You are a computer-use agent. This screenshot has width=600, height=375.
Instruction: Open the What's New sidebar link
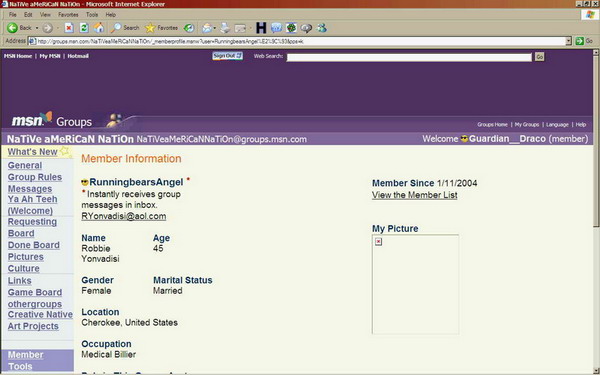(x=33, y=152)
